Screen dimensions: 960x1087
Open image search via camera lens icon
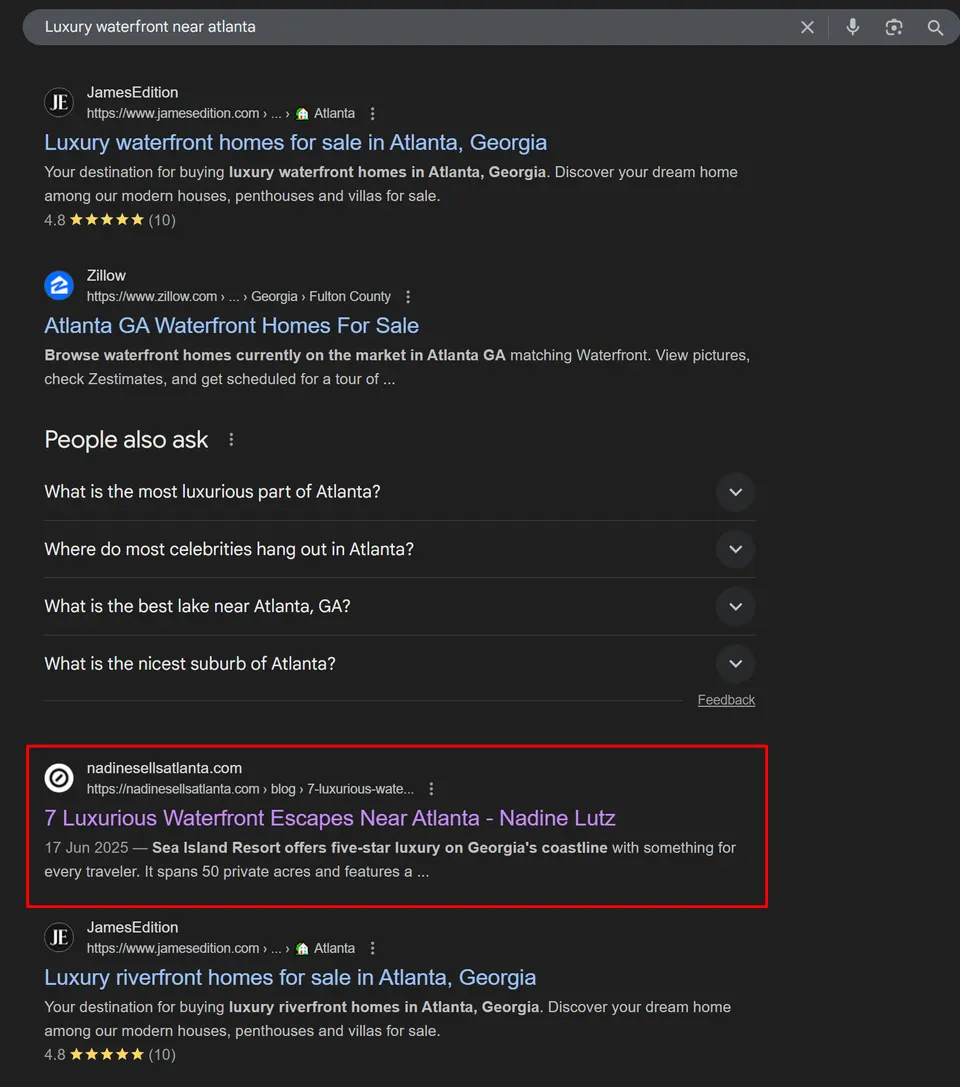pyautogui.click(x=893, y=27)
